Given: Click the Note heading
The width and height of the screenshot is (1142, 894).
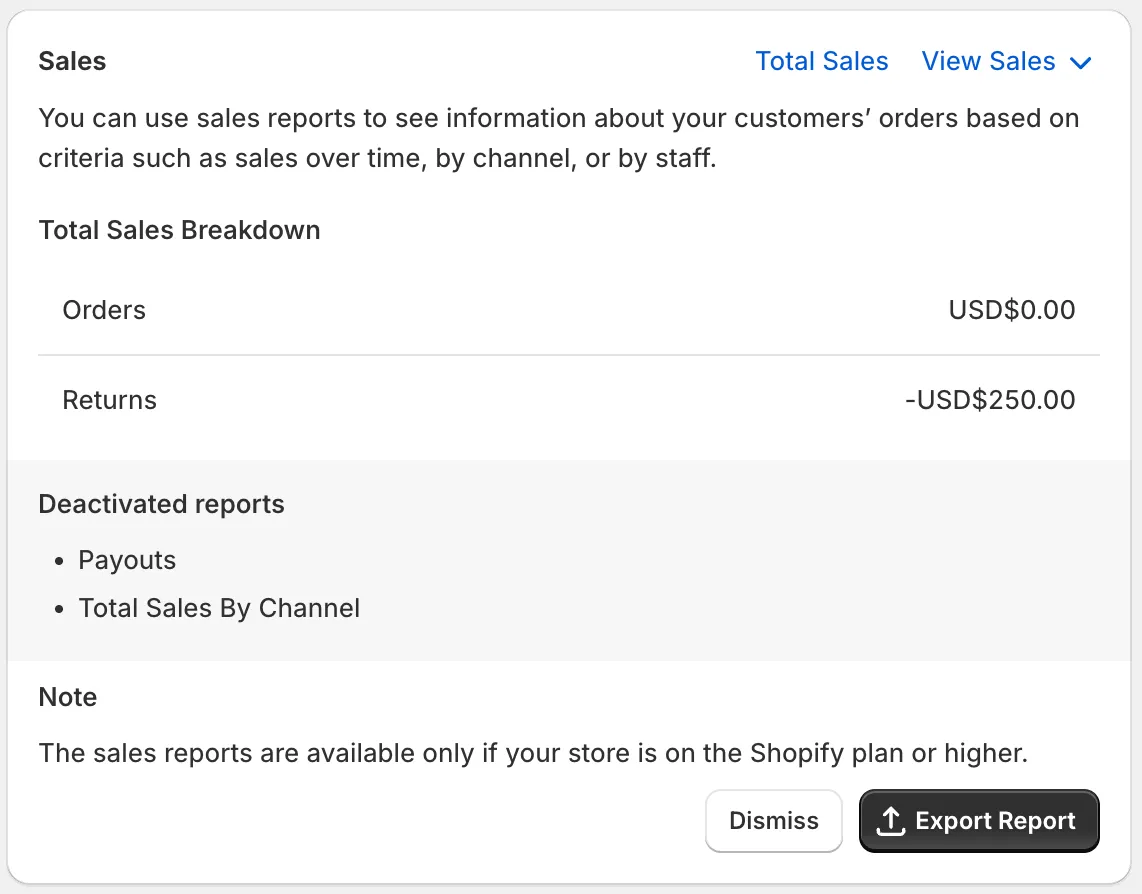Looking at the screenshot, I should 68,697.
